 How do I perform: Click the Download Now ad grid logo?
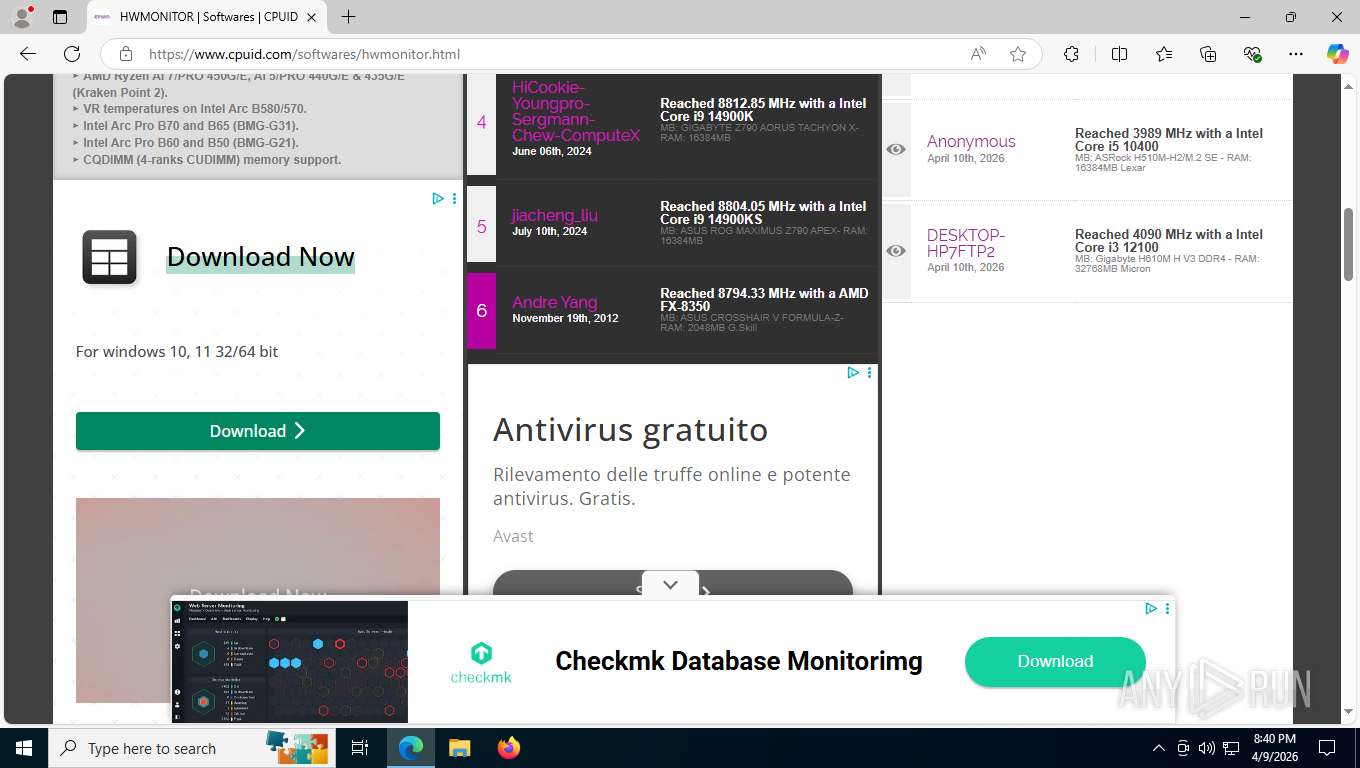point(110,257)
